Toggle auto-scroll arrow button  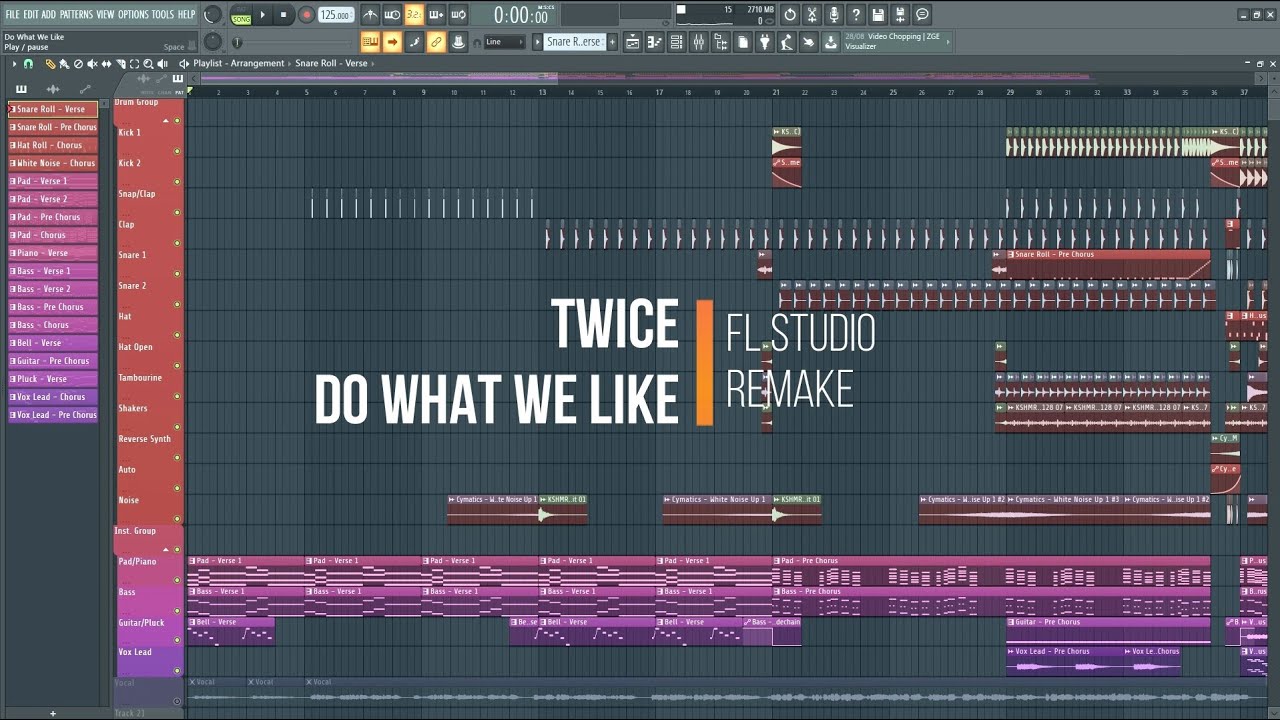point(393,42)
